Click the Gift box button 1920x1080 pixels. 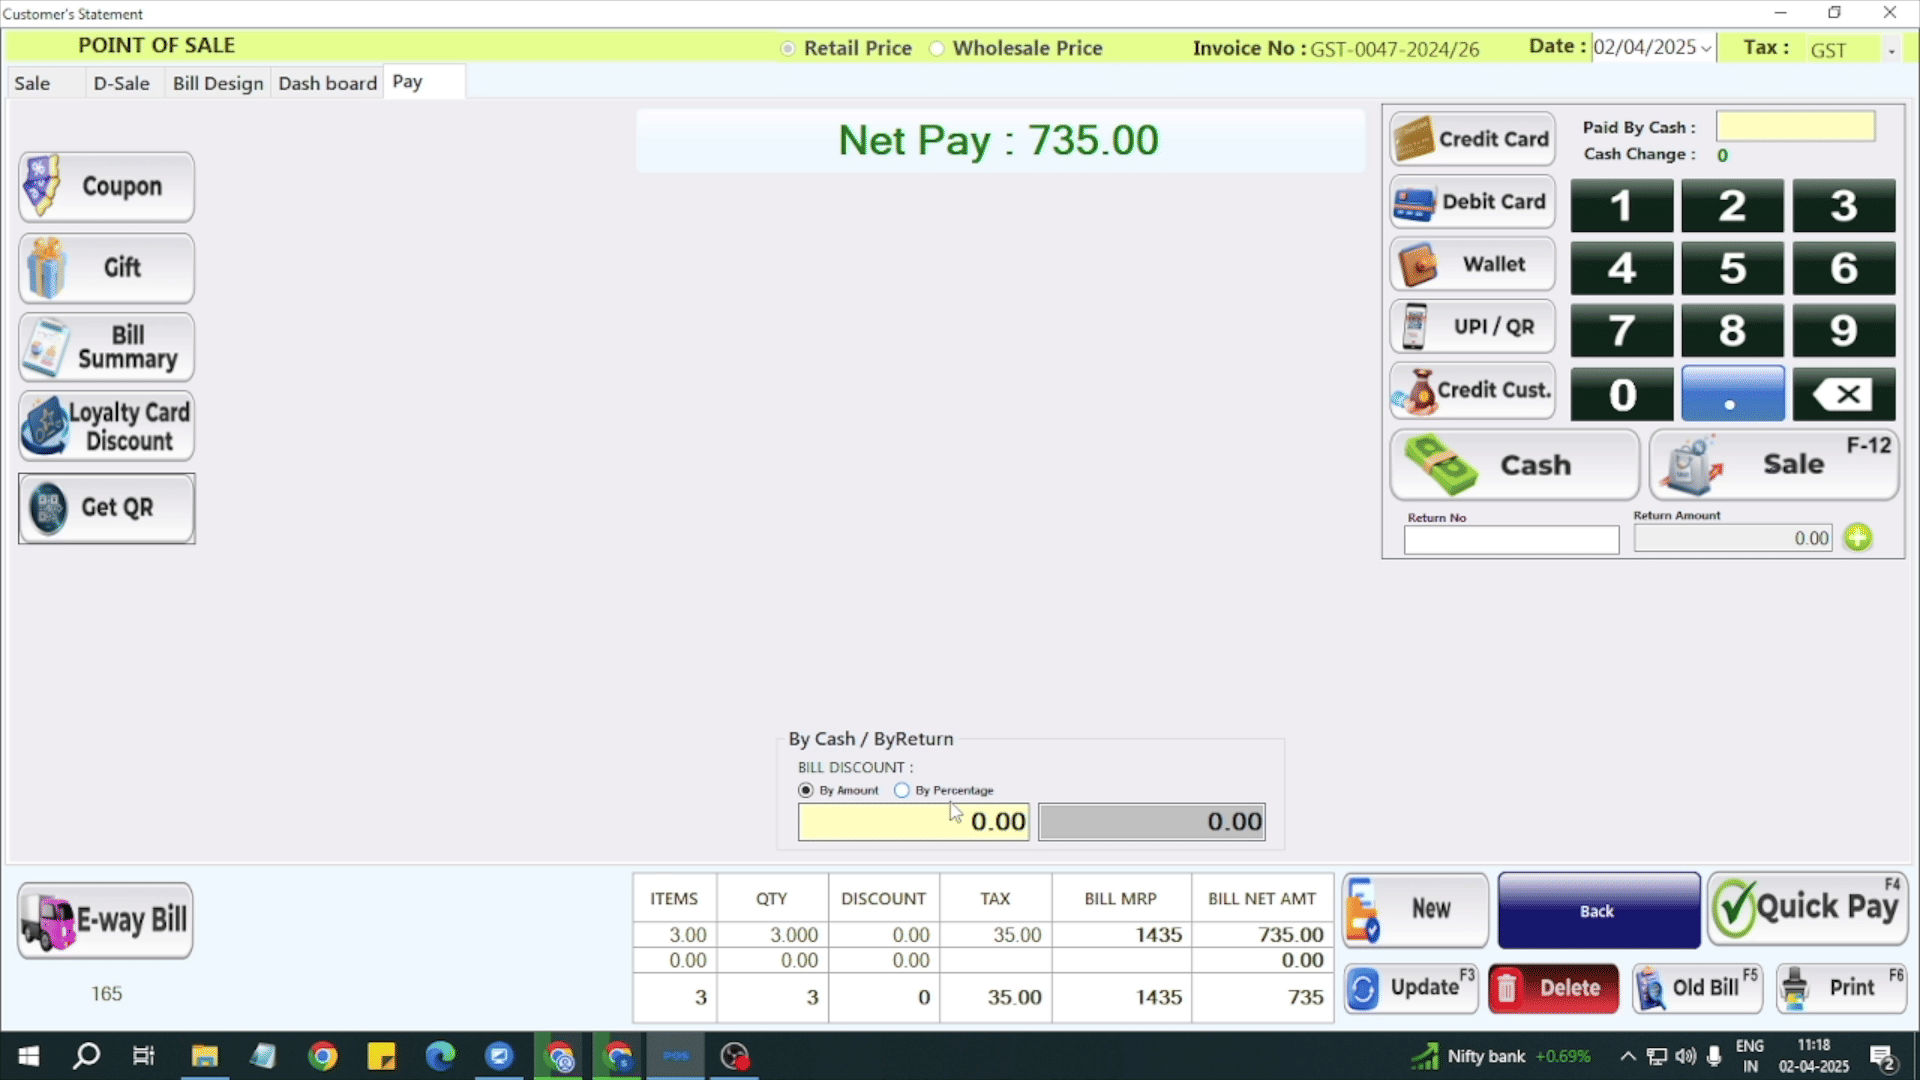pos(106,268)
